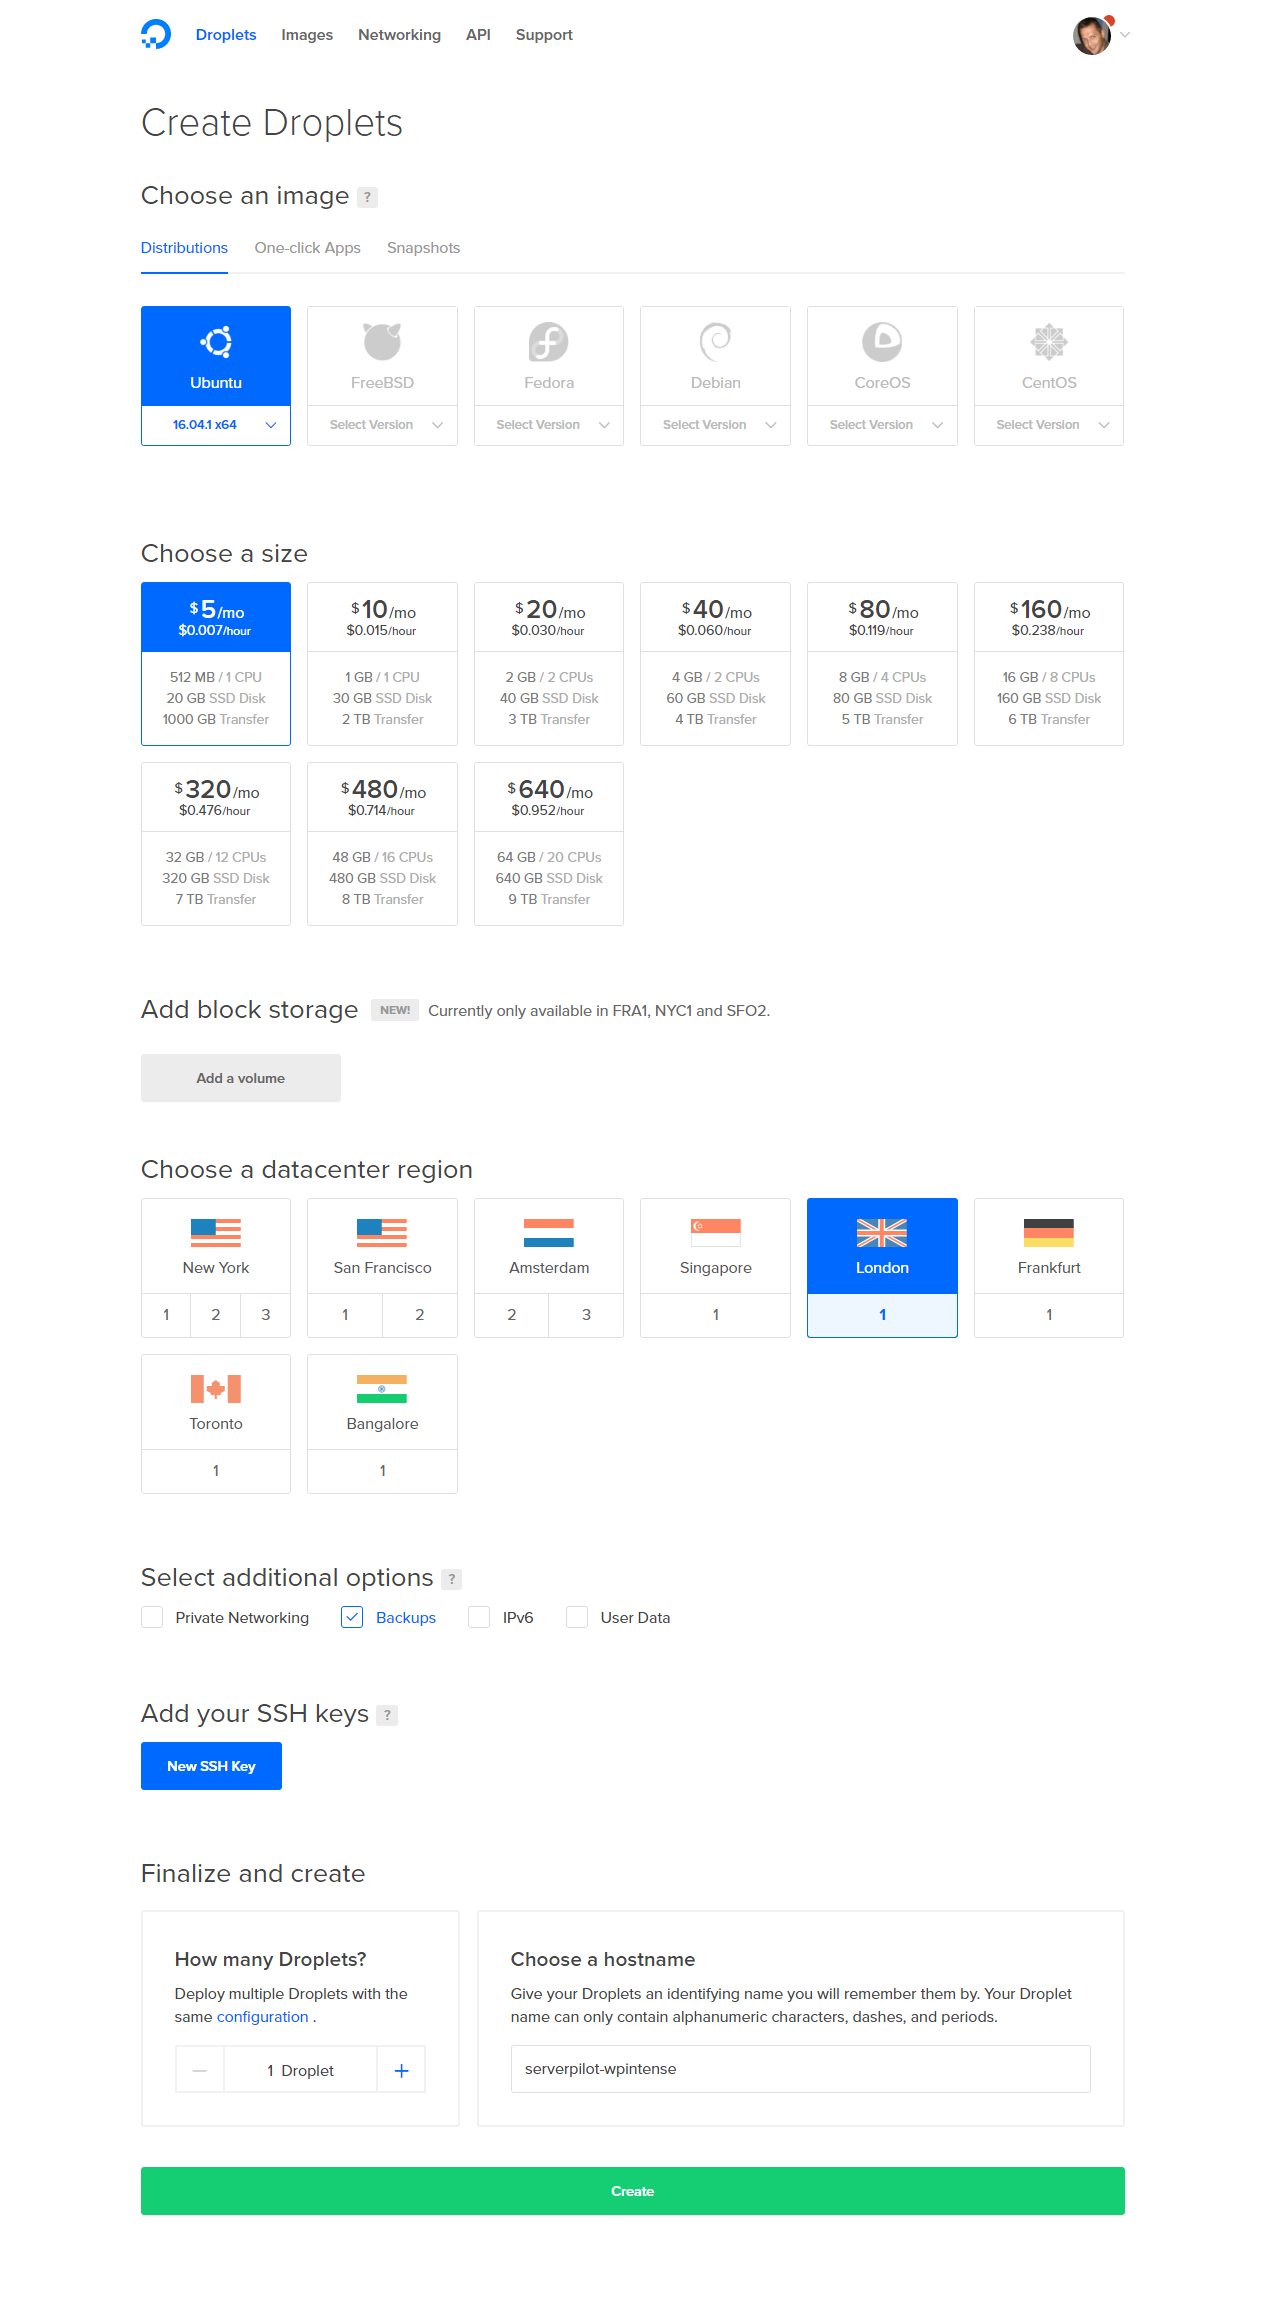Open Fedora Select Version dropdown
1281x2314 pixels.
click(x=549, y=425)
